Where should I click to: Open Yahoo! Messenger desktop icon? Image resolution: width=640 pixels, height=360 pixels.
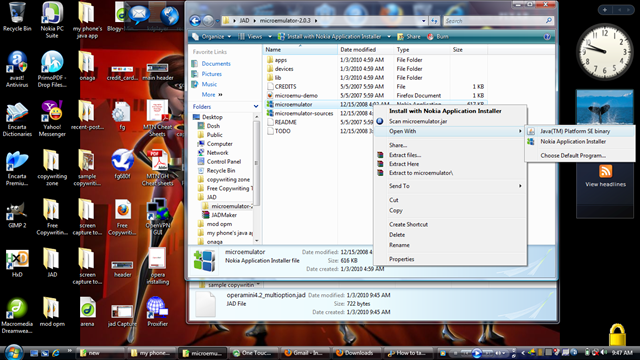pos(52,119)
